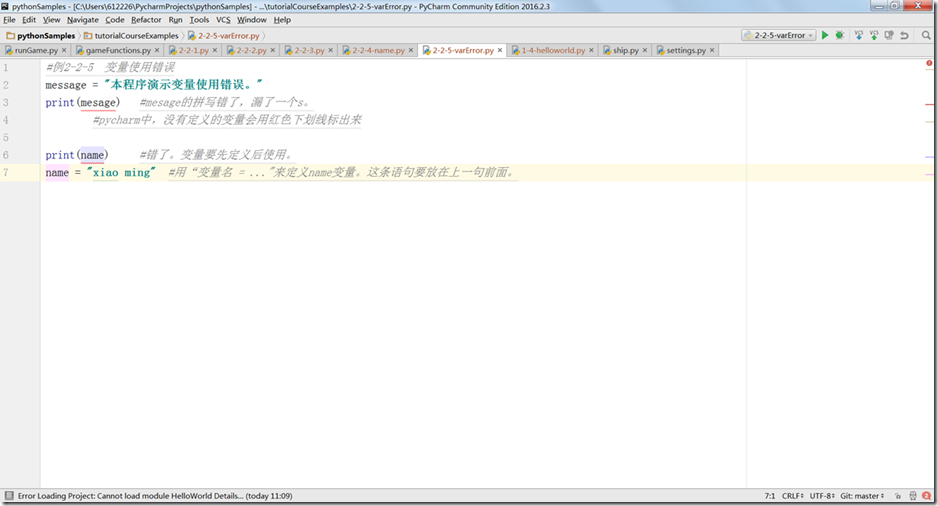Click the word message on line 2
Viewport: 938px width, 506px height.
coord(66,85)
